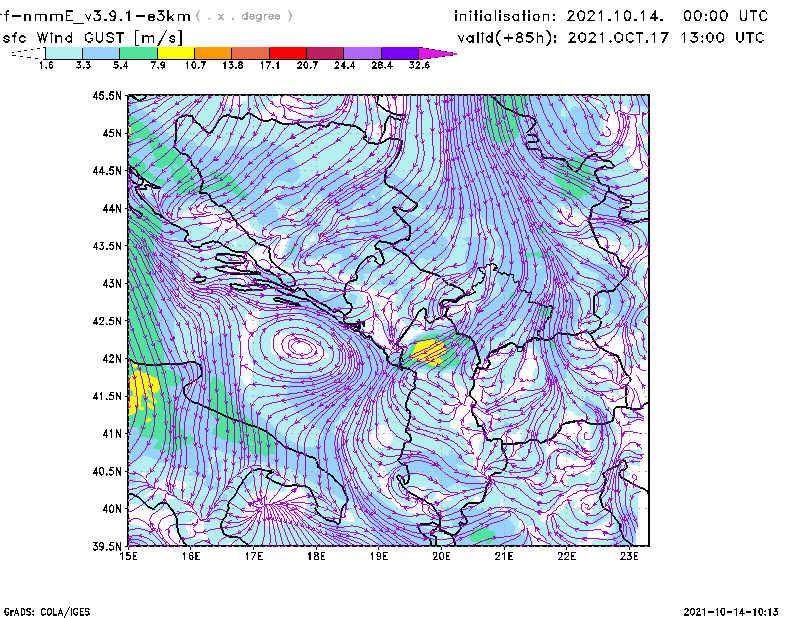800x618 pixels.
Task: Click the light cyan legend swatch (1.6–3.3)
Action: tap(64, 53)
